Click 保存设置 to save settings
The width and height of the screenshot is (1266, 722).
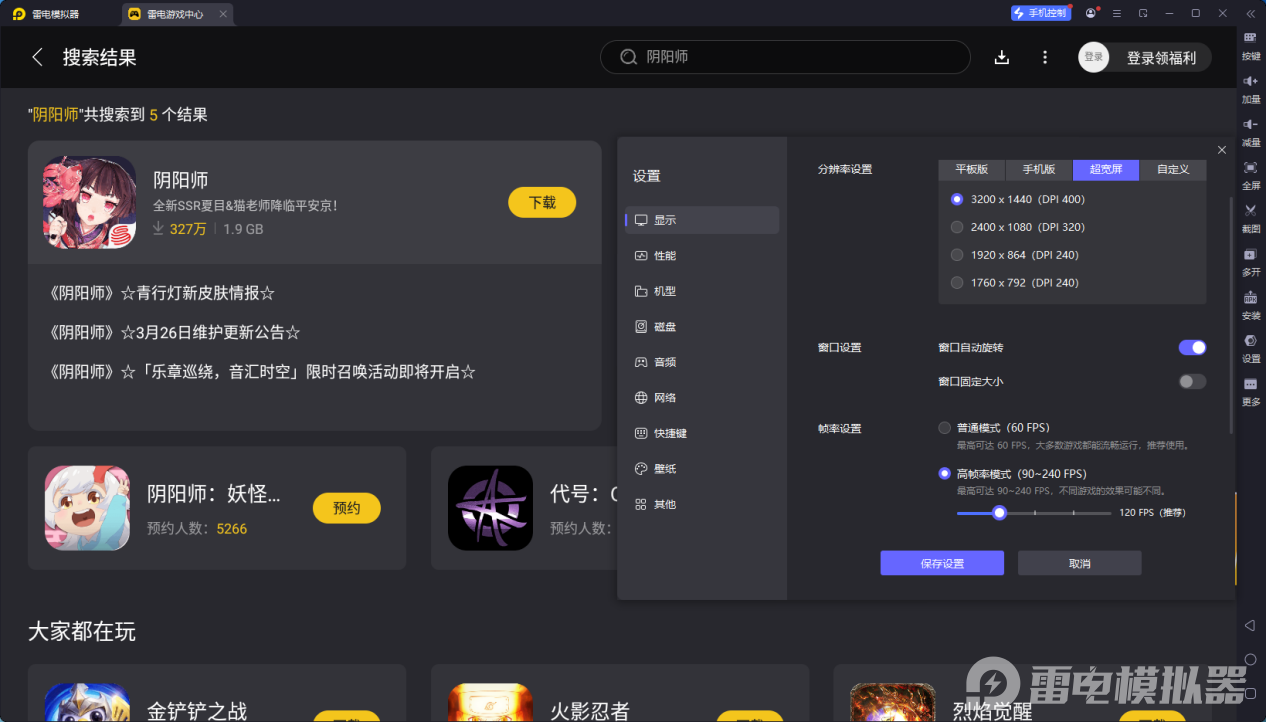pyautogui.click(x=941, y=562)
